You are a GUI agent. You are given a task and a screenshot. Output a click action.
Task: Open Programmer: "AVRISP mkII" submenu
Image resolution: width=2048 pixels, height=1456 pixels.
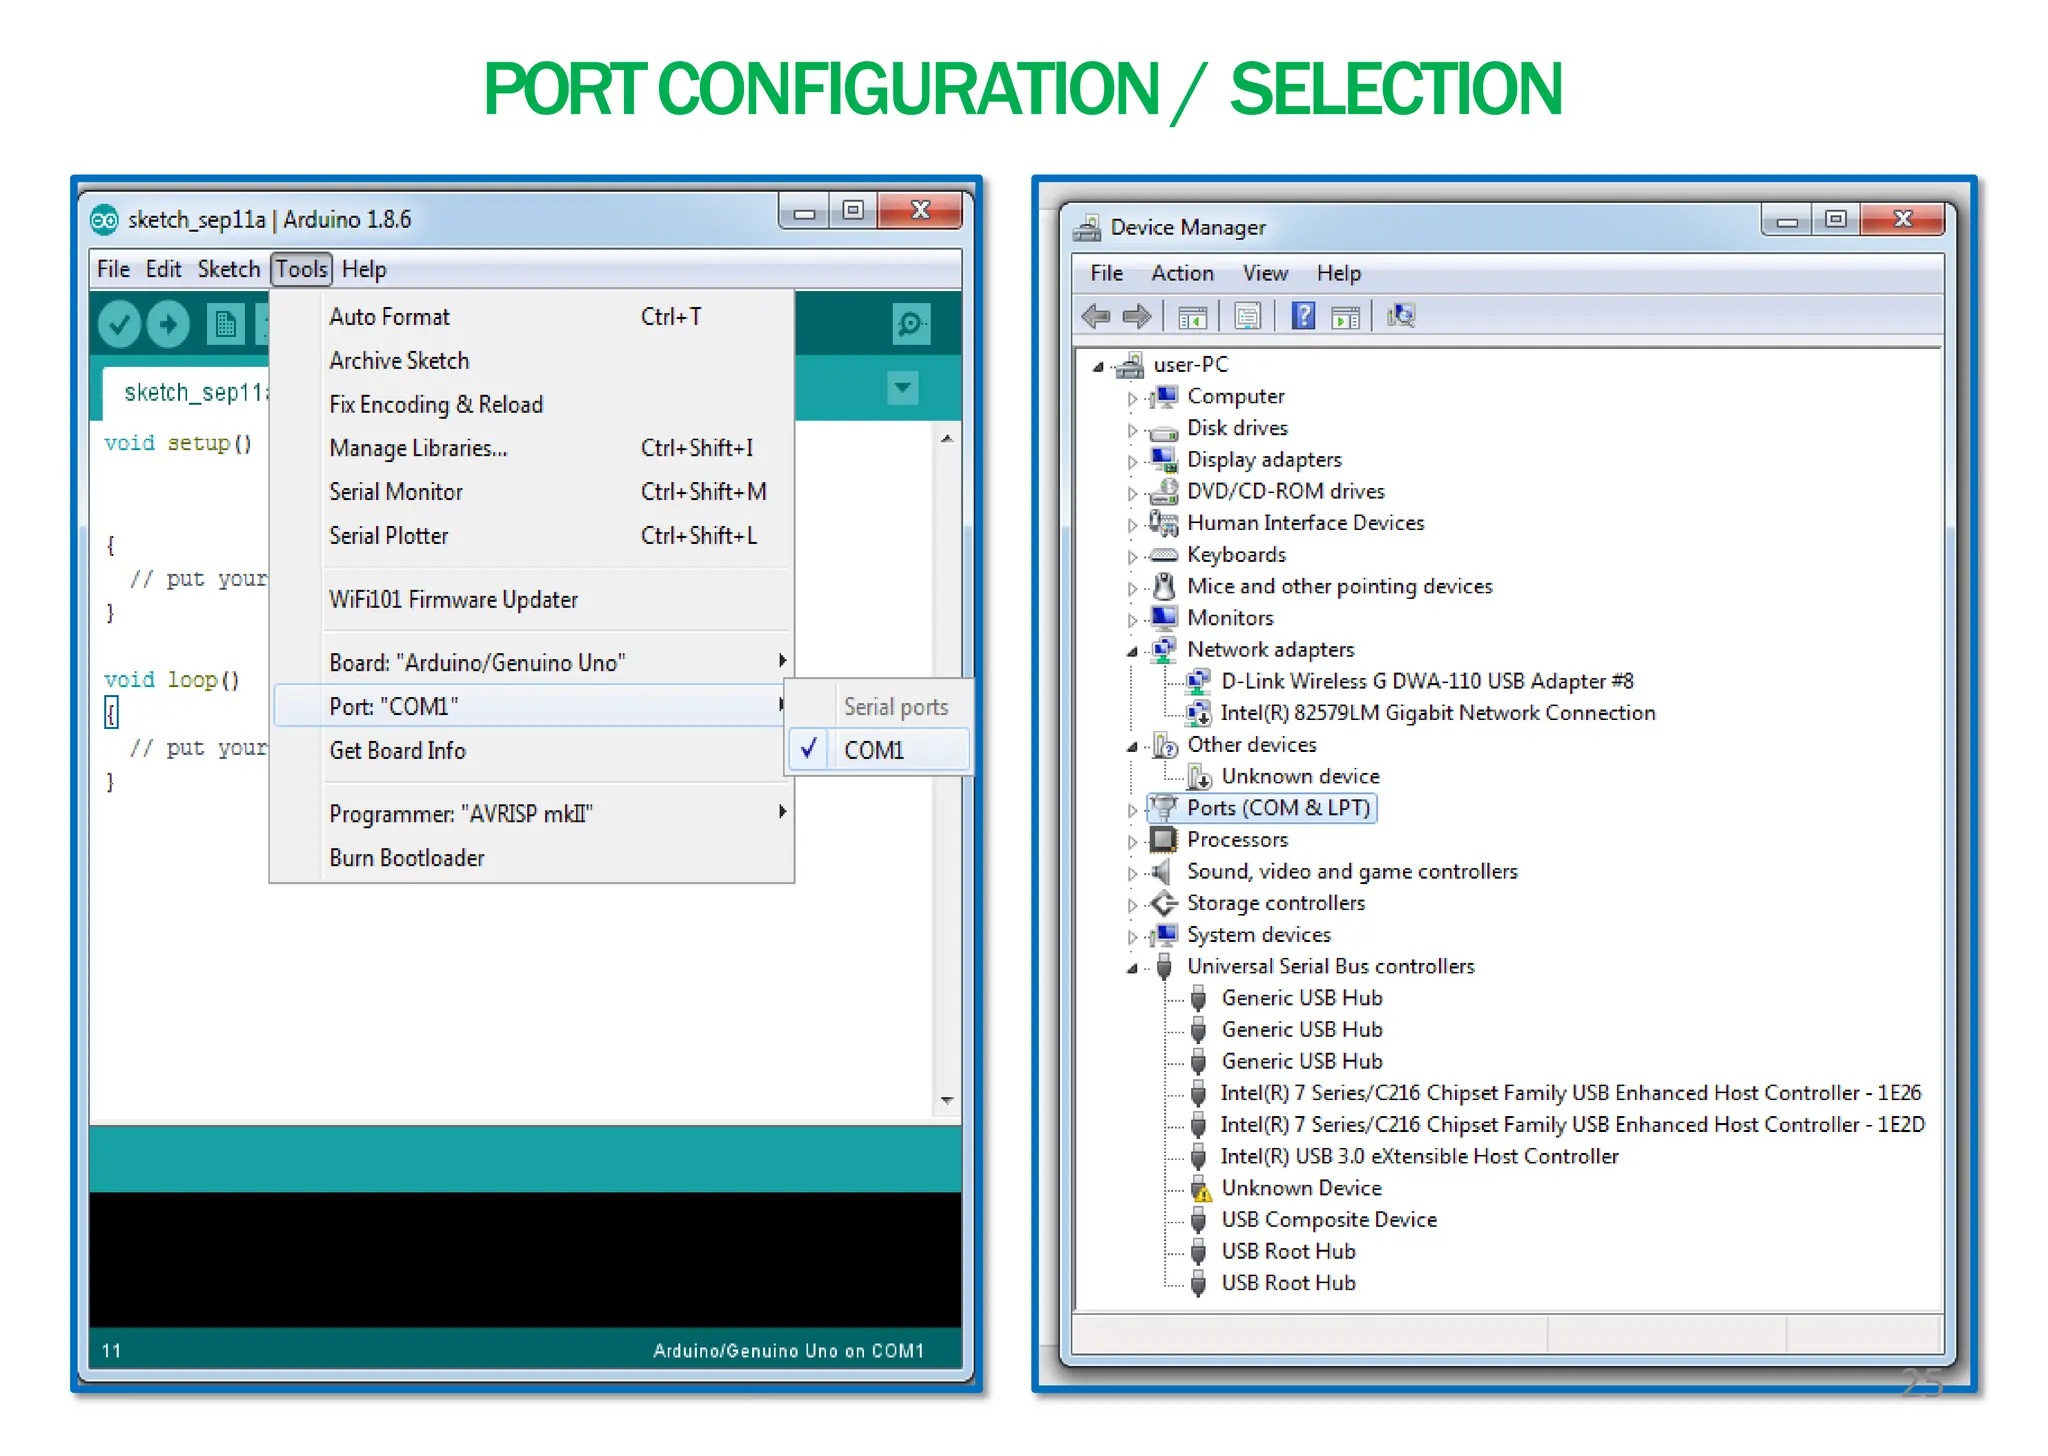[532, 814]
